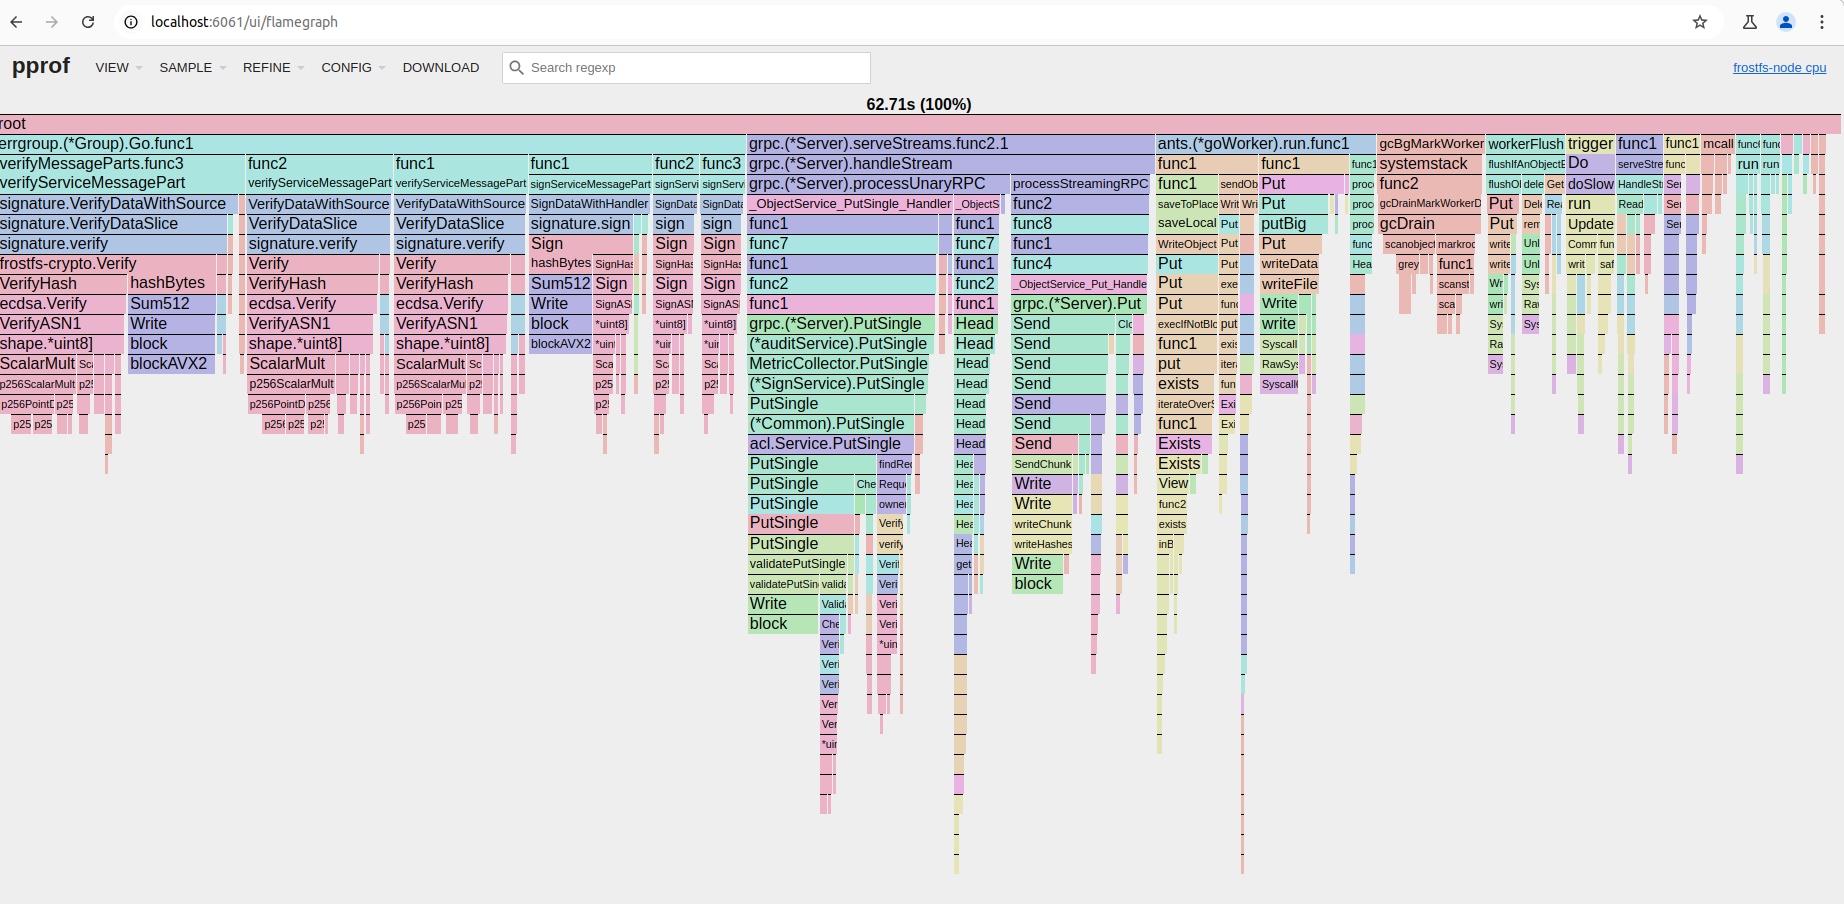The image size is (1844, 904).
Task: Open the VIEW dropdown menu
Action: pyautogui.click(x=118, y=68)
